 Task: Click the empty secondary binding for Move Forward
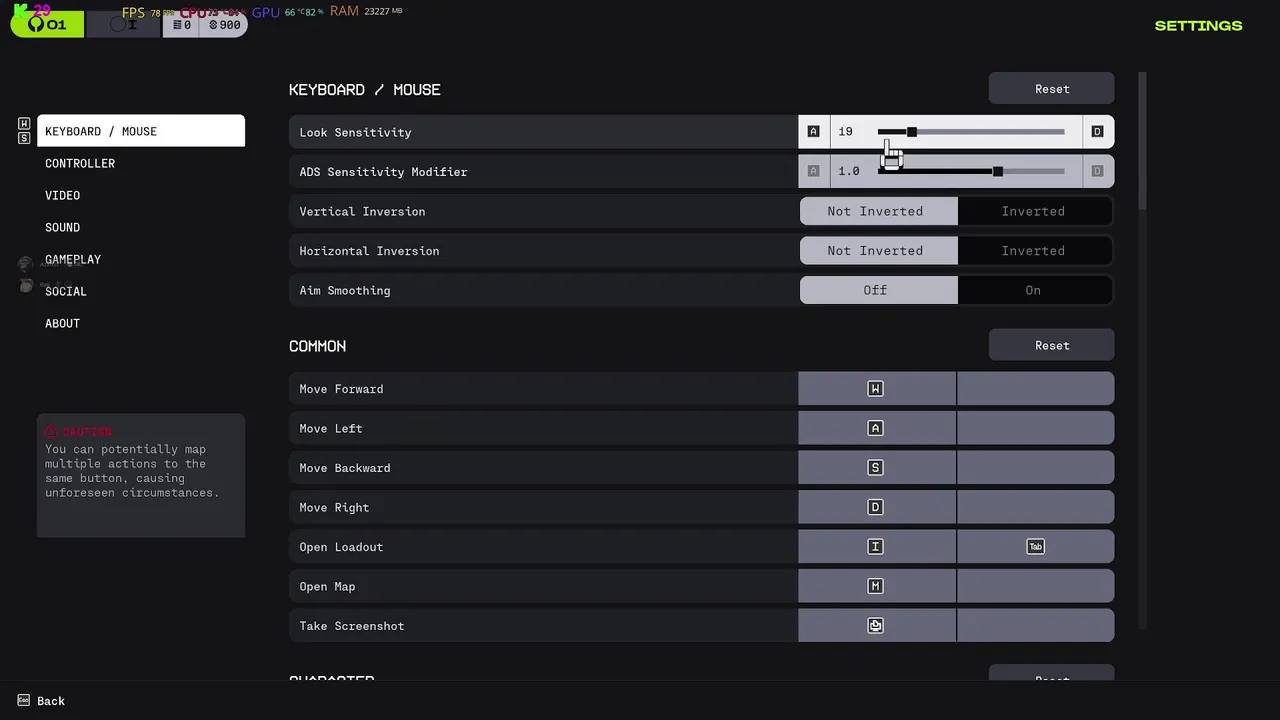tap(1035, 389)
